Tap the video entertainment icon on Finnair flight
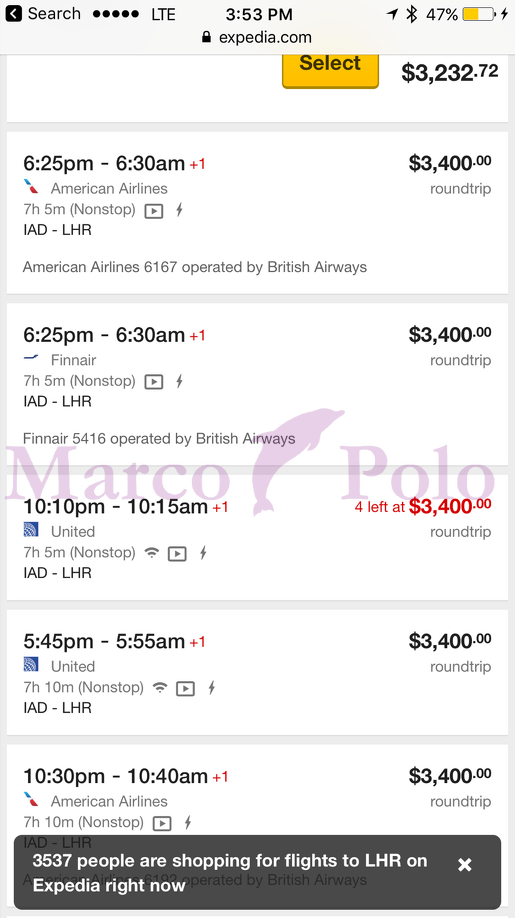Viewport: 515px width, 918px height. pos(154,382)
